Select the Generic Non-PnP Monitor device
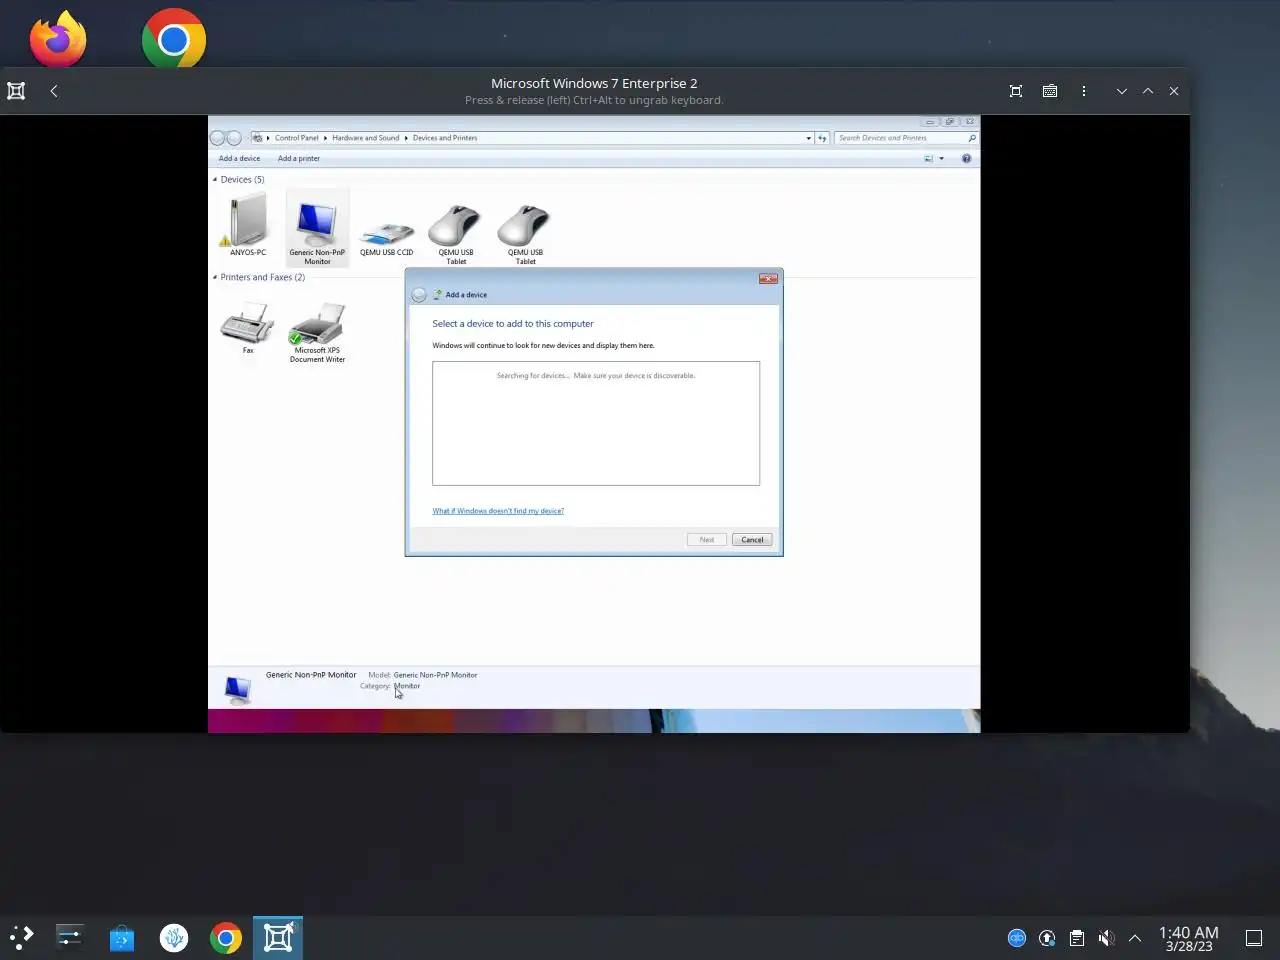 317,228
